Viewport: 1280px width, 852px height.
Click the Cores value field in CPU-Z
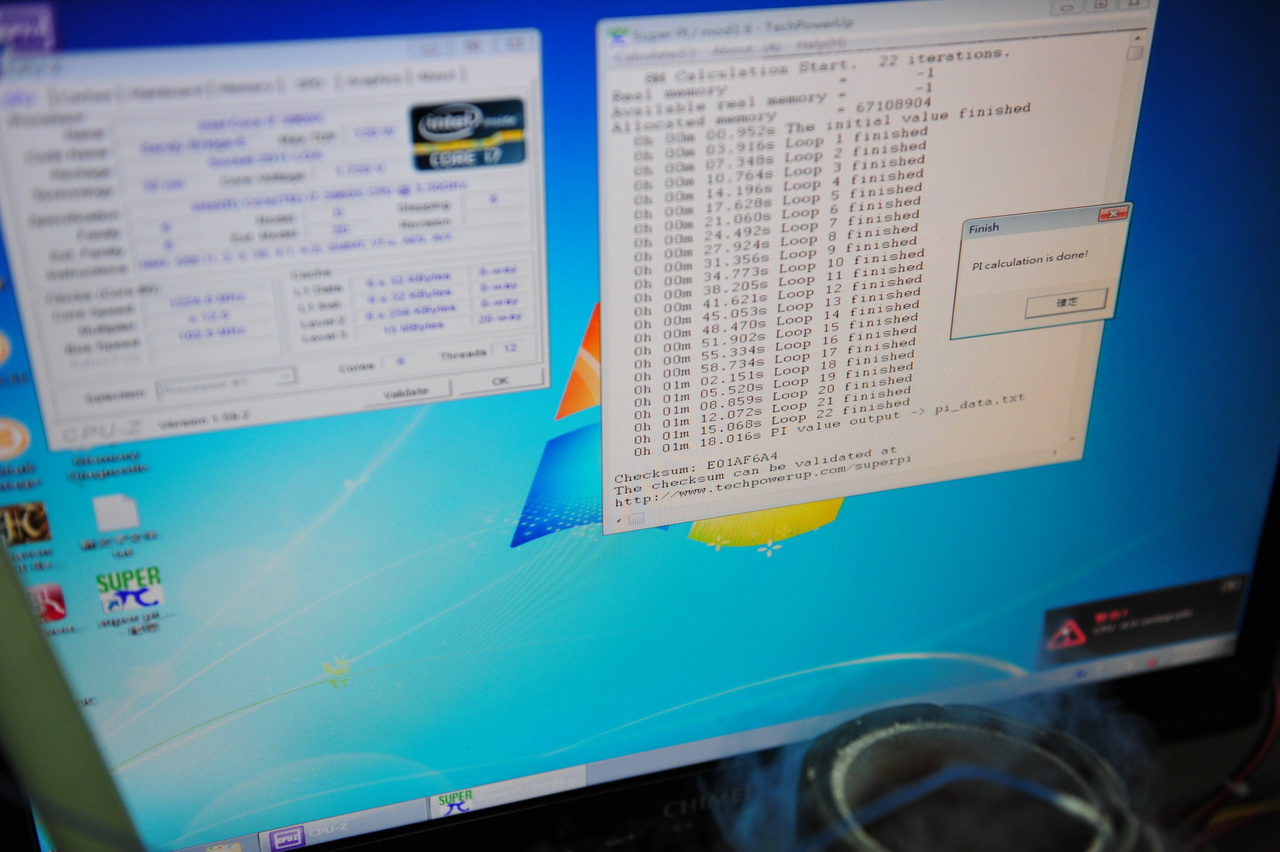coord(399,361)
